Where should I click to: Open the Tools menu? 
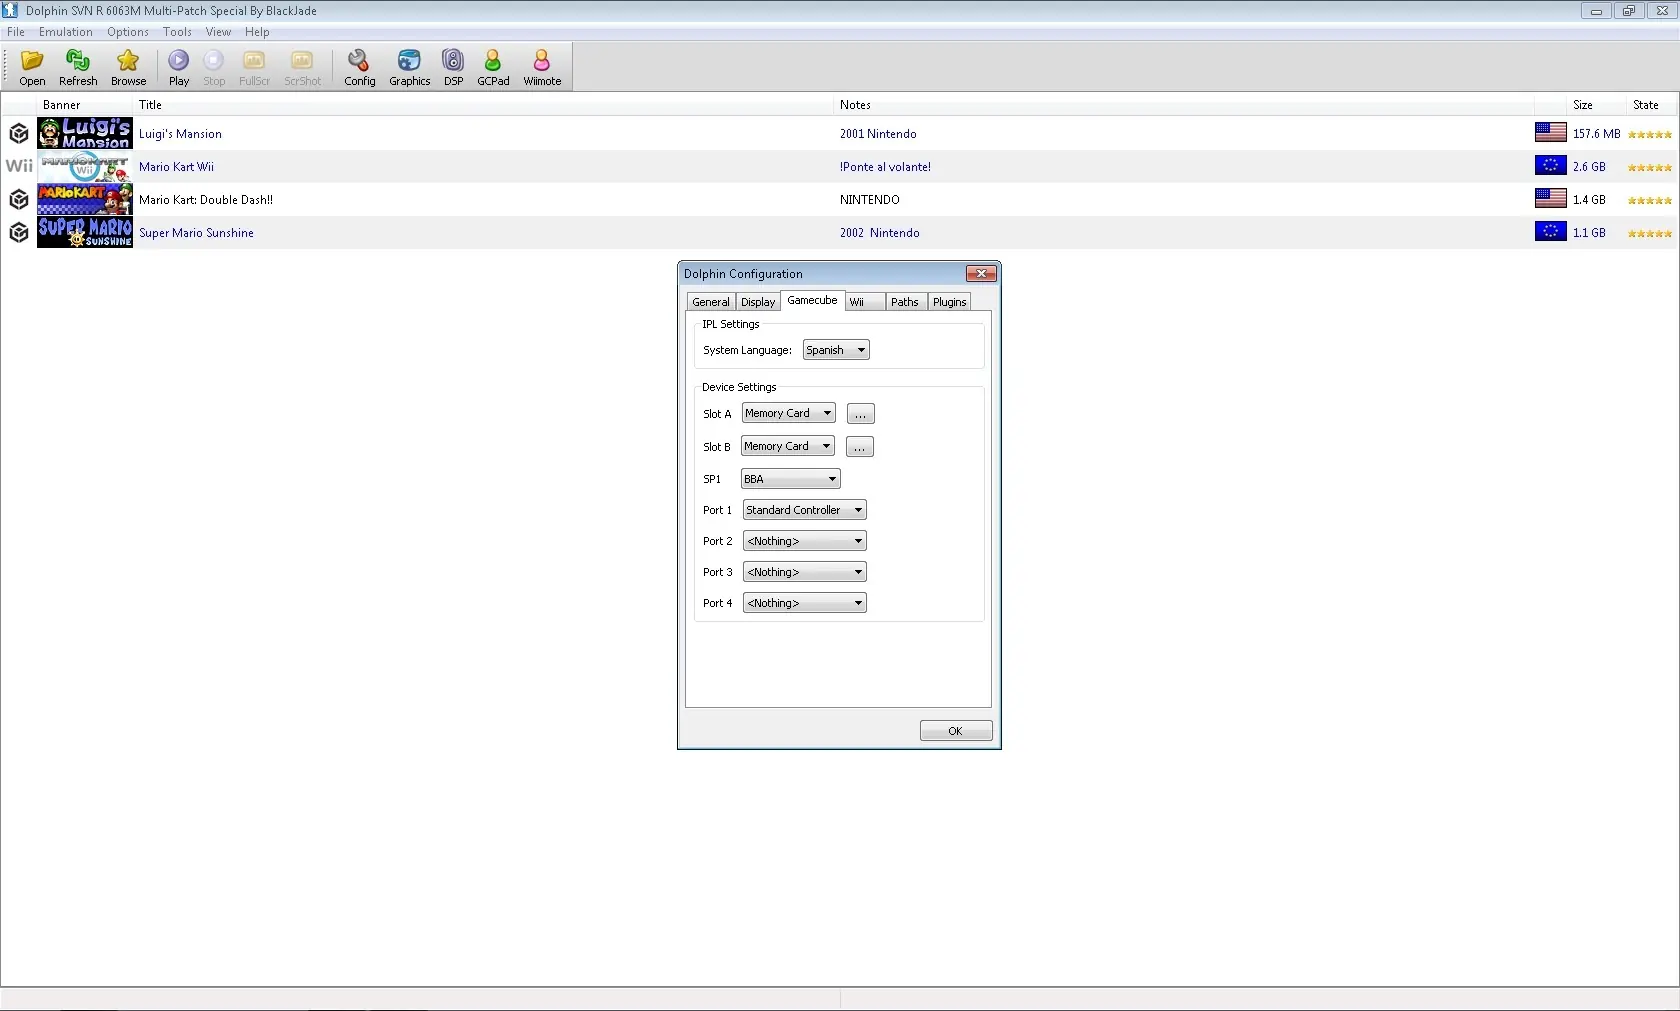[177, 32]
